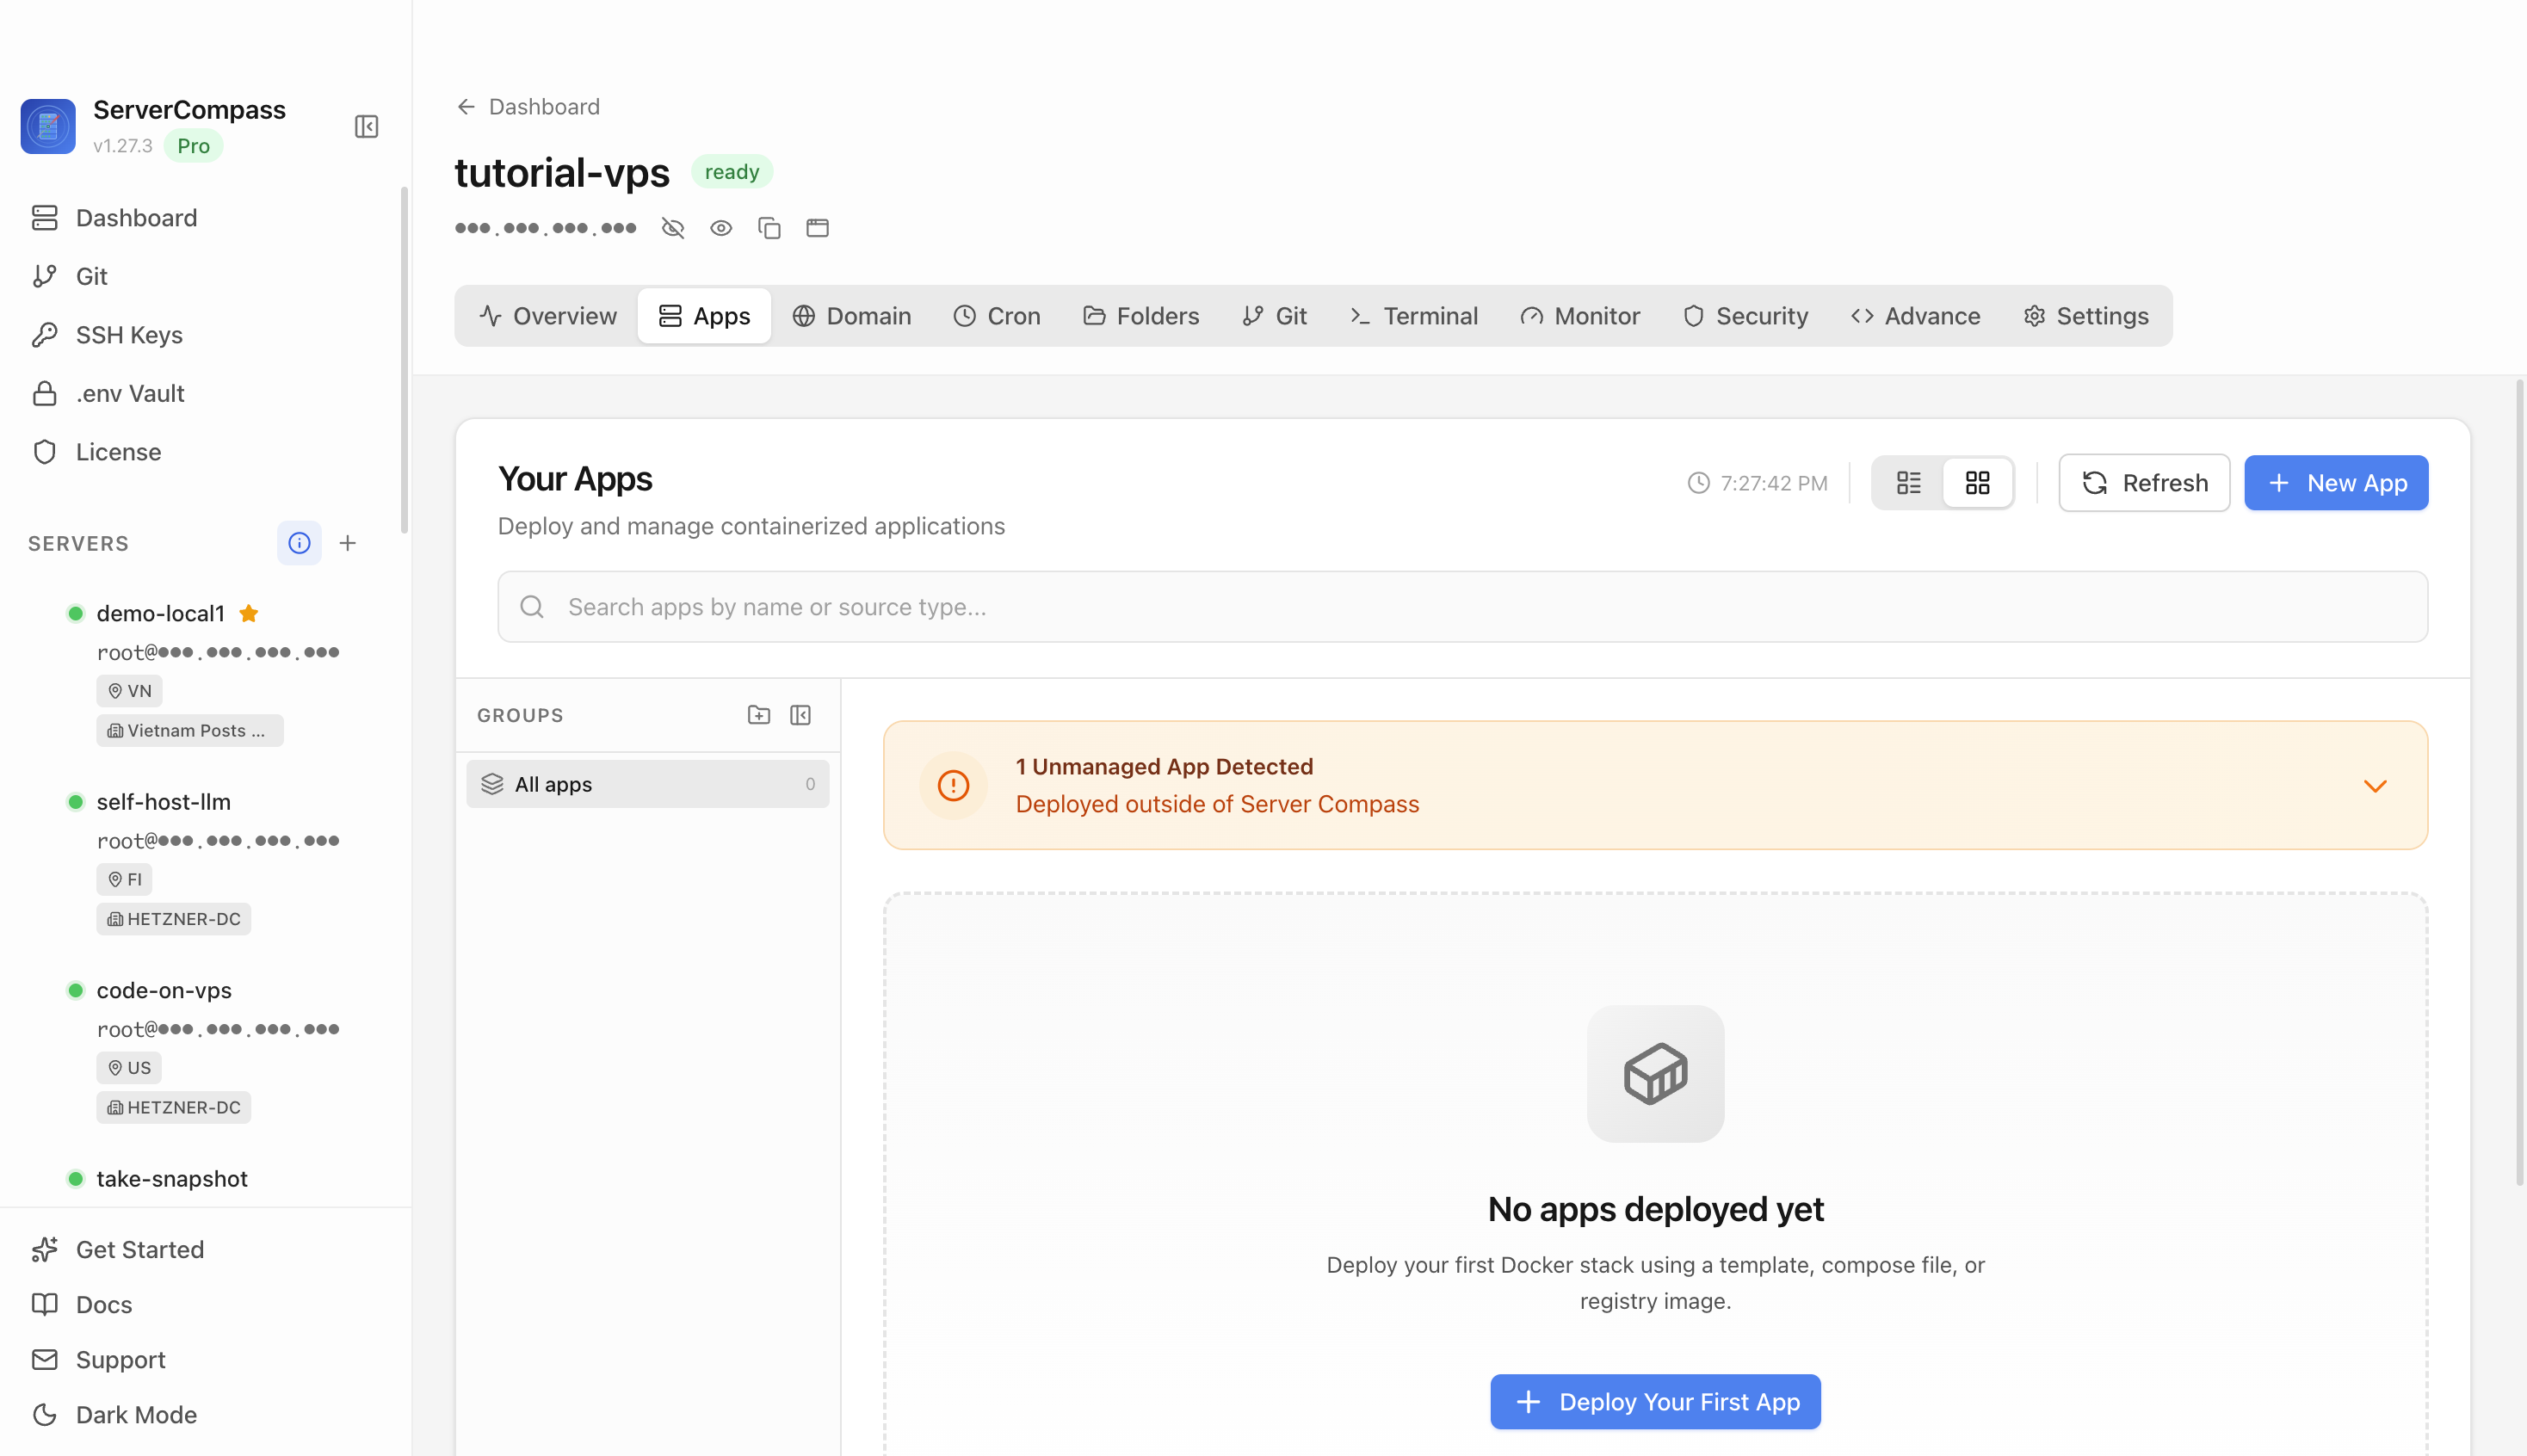The height and width of the screenshot is (1456, 2527).
Task: Click the VN location tag
Action: pyautogui.click(x=129, y=691)
